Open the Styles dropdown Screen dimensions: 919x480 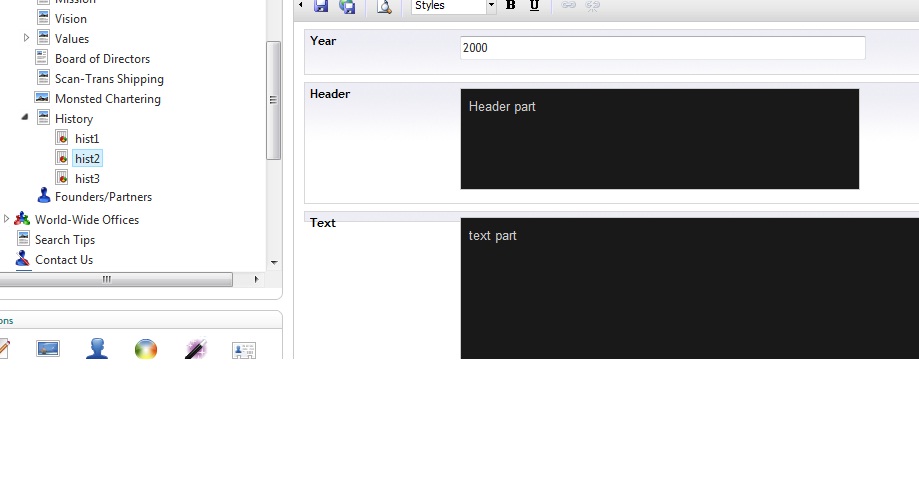454,6
